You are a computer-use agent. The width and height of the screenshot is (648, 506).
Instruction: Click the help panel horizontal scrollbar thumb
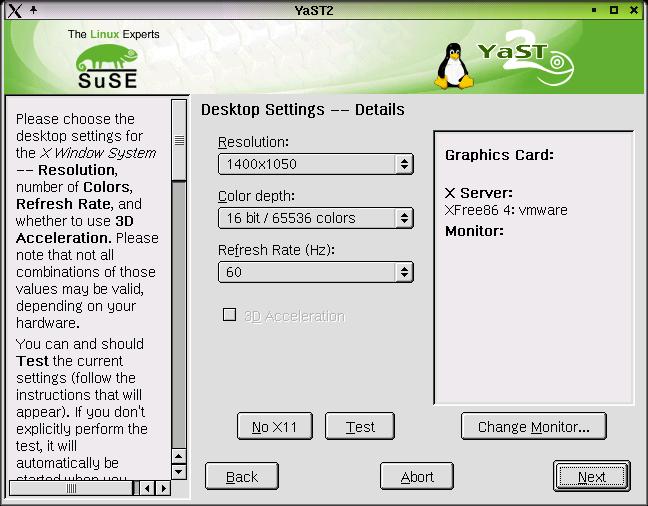[71, 488]
